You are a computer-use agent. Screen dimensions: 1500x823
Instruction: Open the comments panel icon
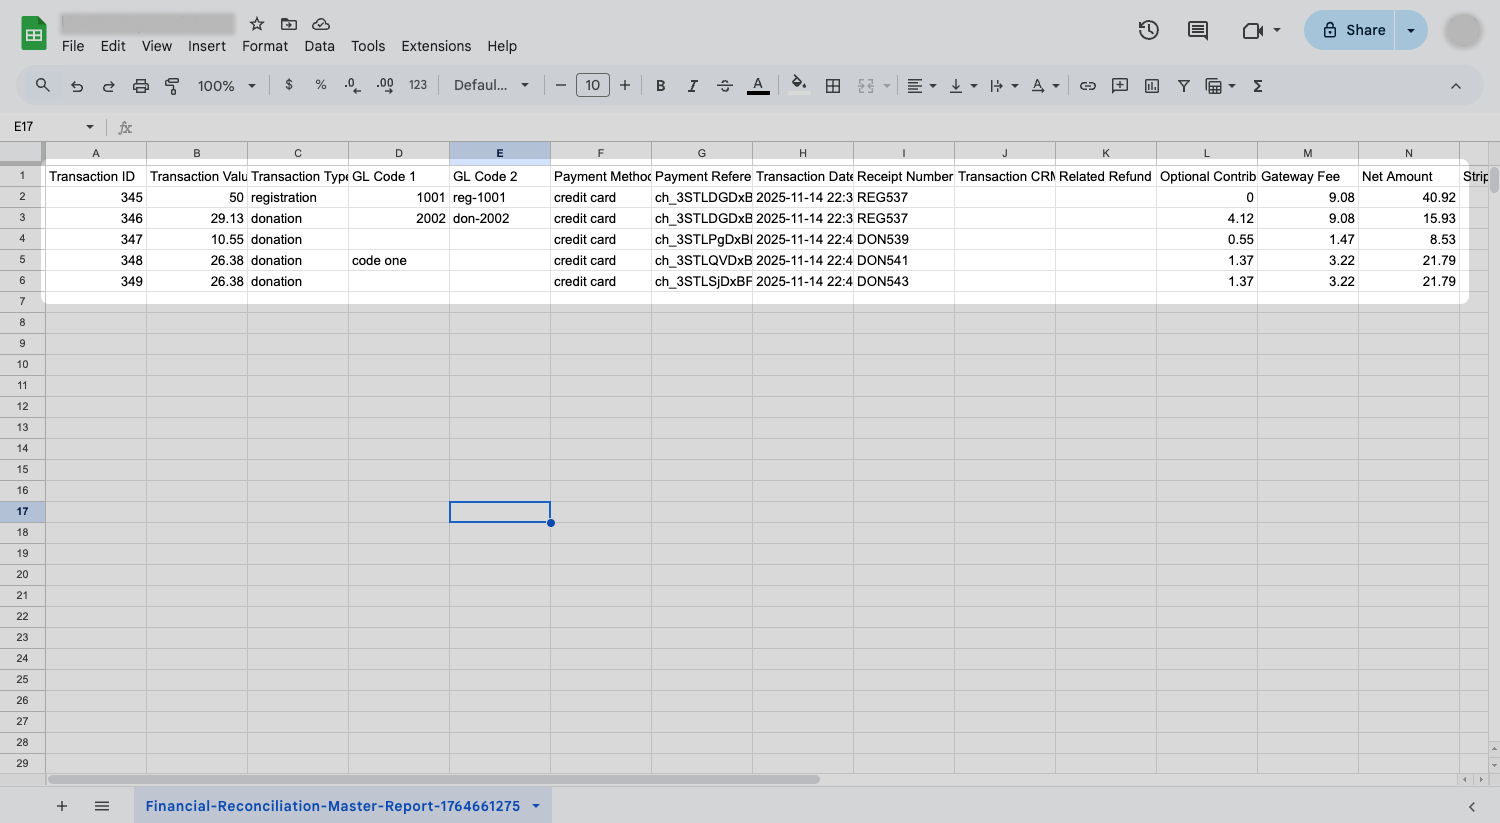1197,30
